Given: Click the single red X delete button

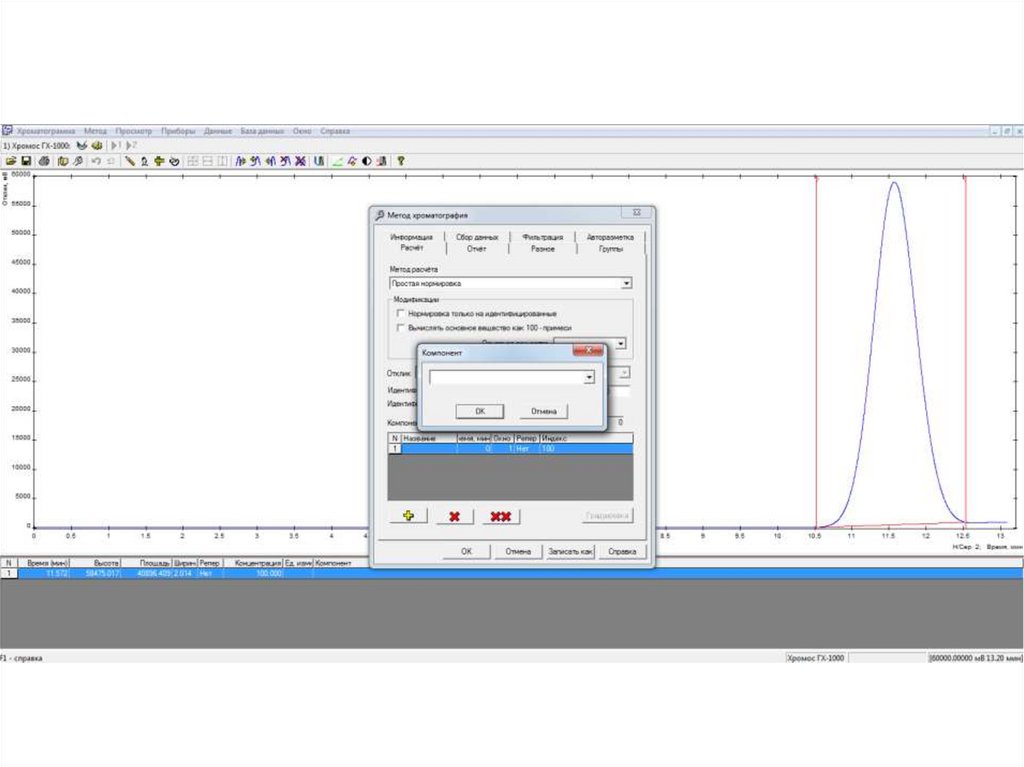Looking at the screenshot, I should click(454, 516).
